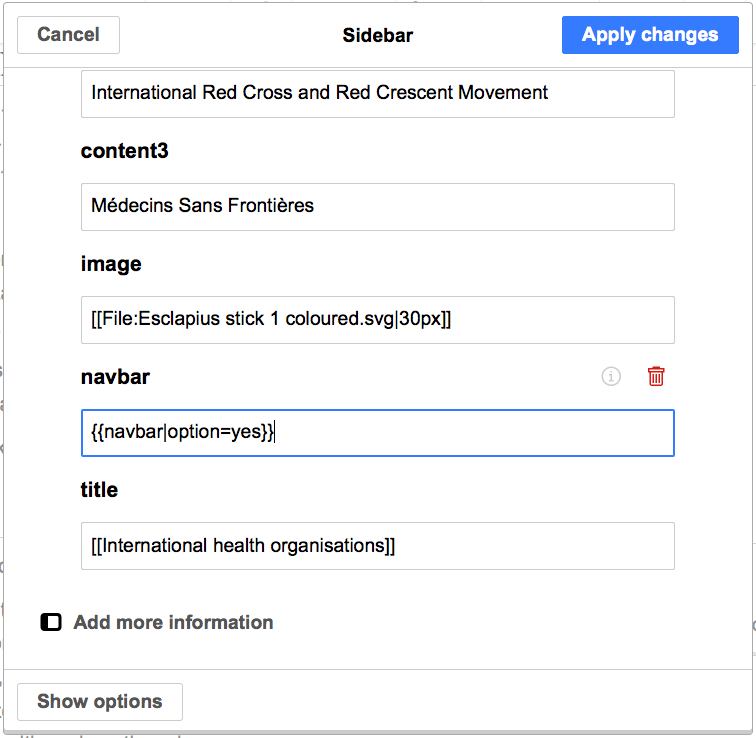Open Show options at the bottom
The image size is (756, 738).
(100, 701)
